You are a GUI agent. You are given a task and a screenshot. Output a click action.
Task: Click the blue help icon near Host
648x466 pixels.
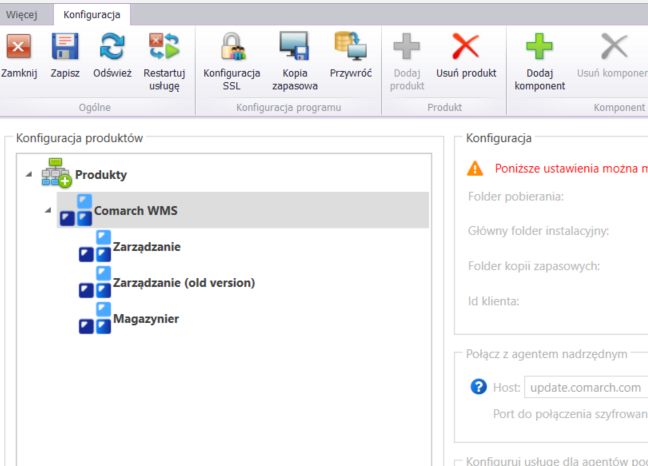[x=479, y=387]
